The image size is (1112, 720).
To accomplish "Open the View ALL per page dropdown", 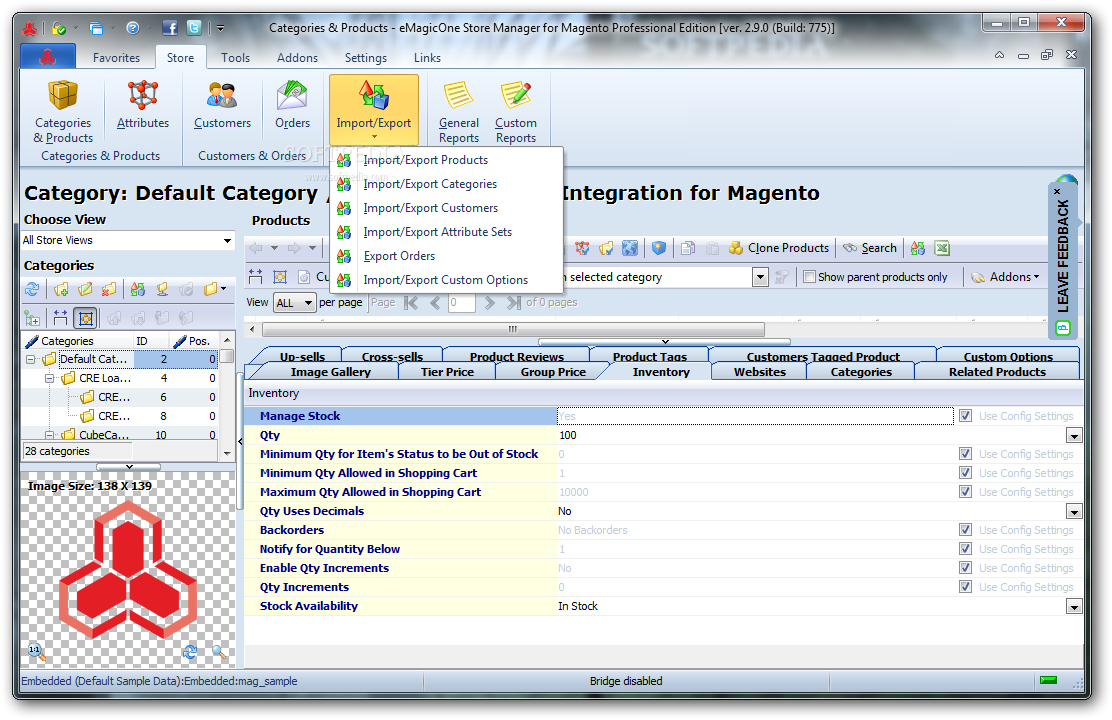I will click(294, 303).
